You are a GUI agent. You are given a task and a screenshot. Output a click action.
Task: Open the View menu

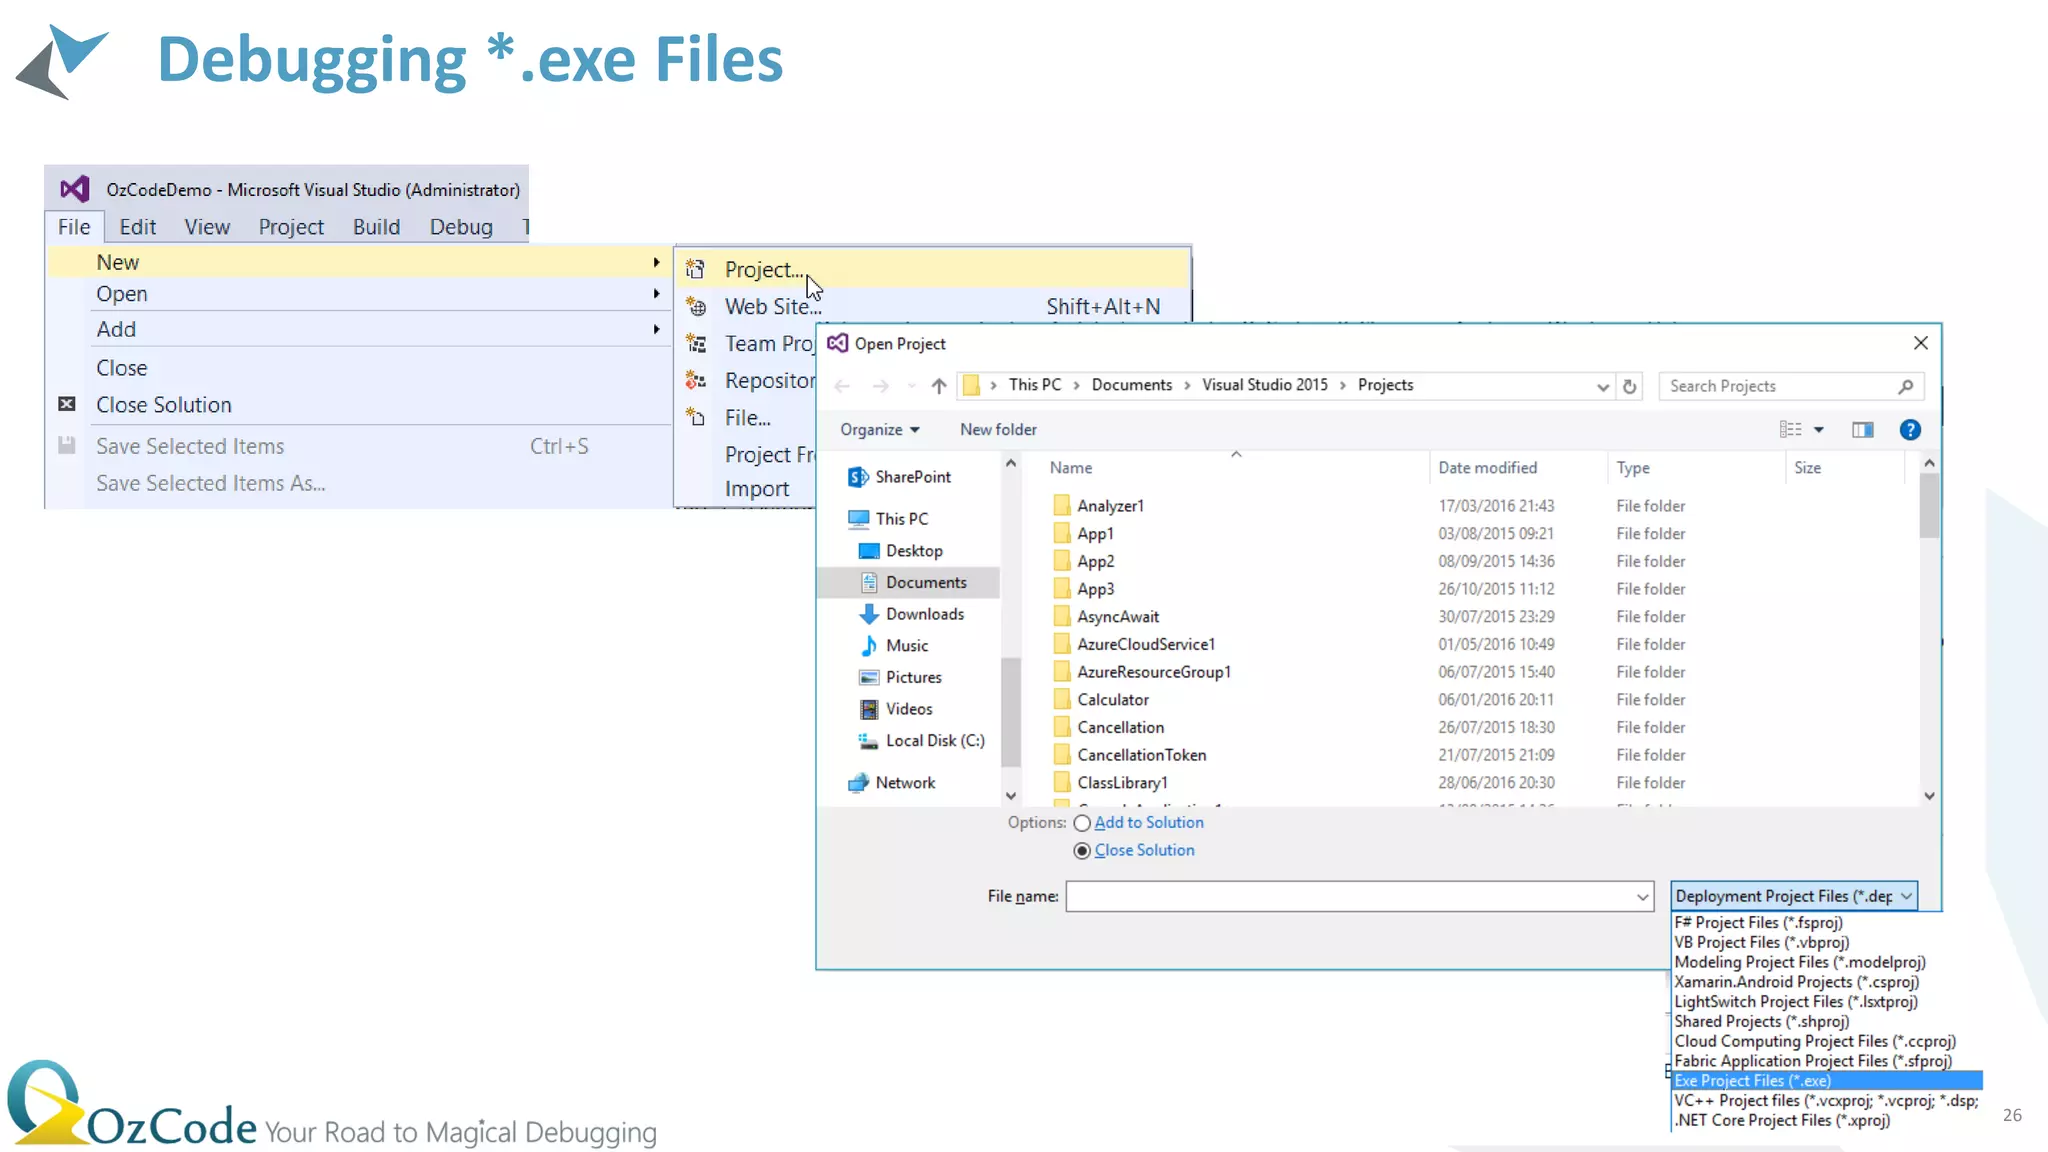[x=207, y=227]
